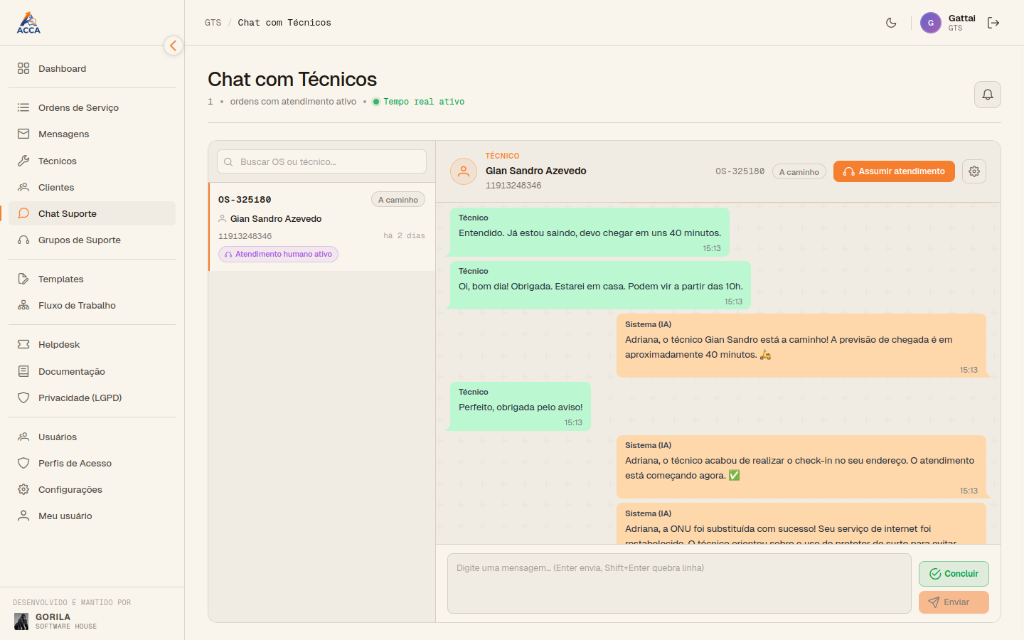The image size is (1024, 640).
Task: Click the Configurações gear icon in the sidebar
Action: click(24, 489)
